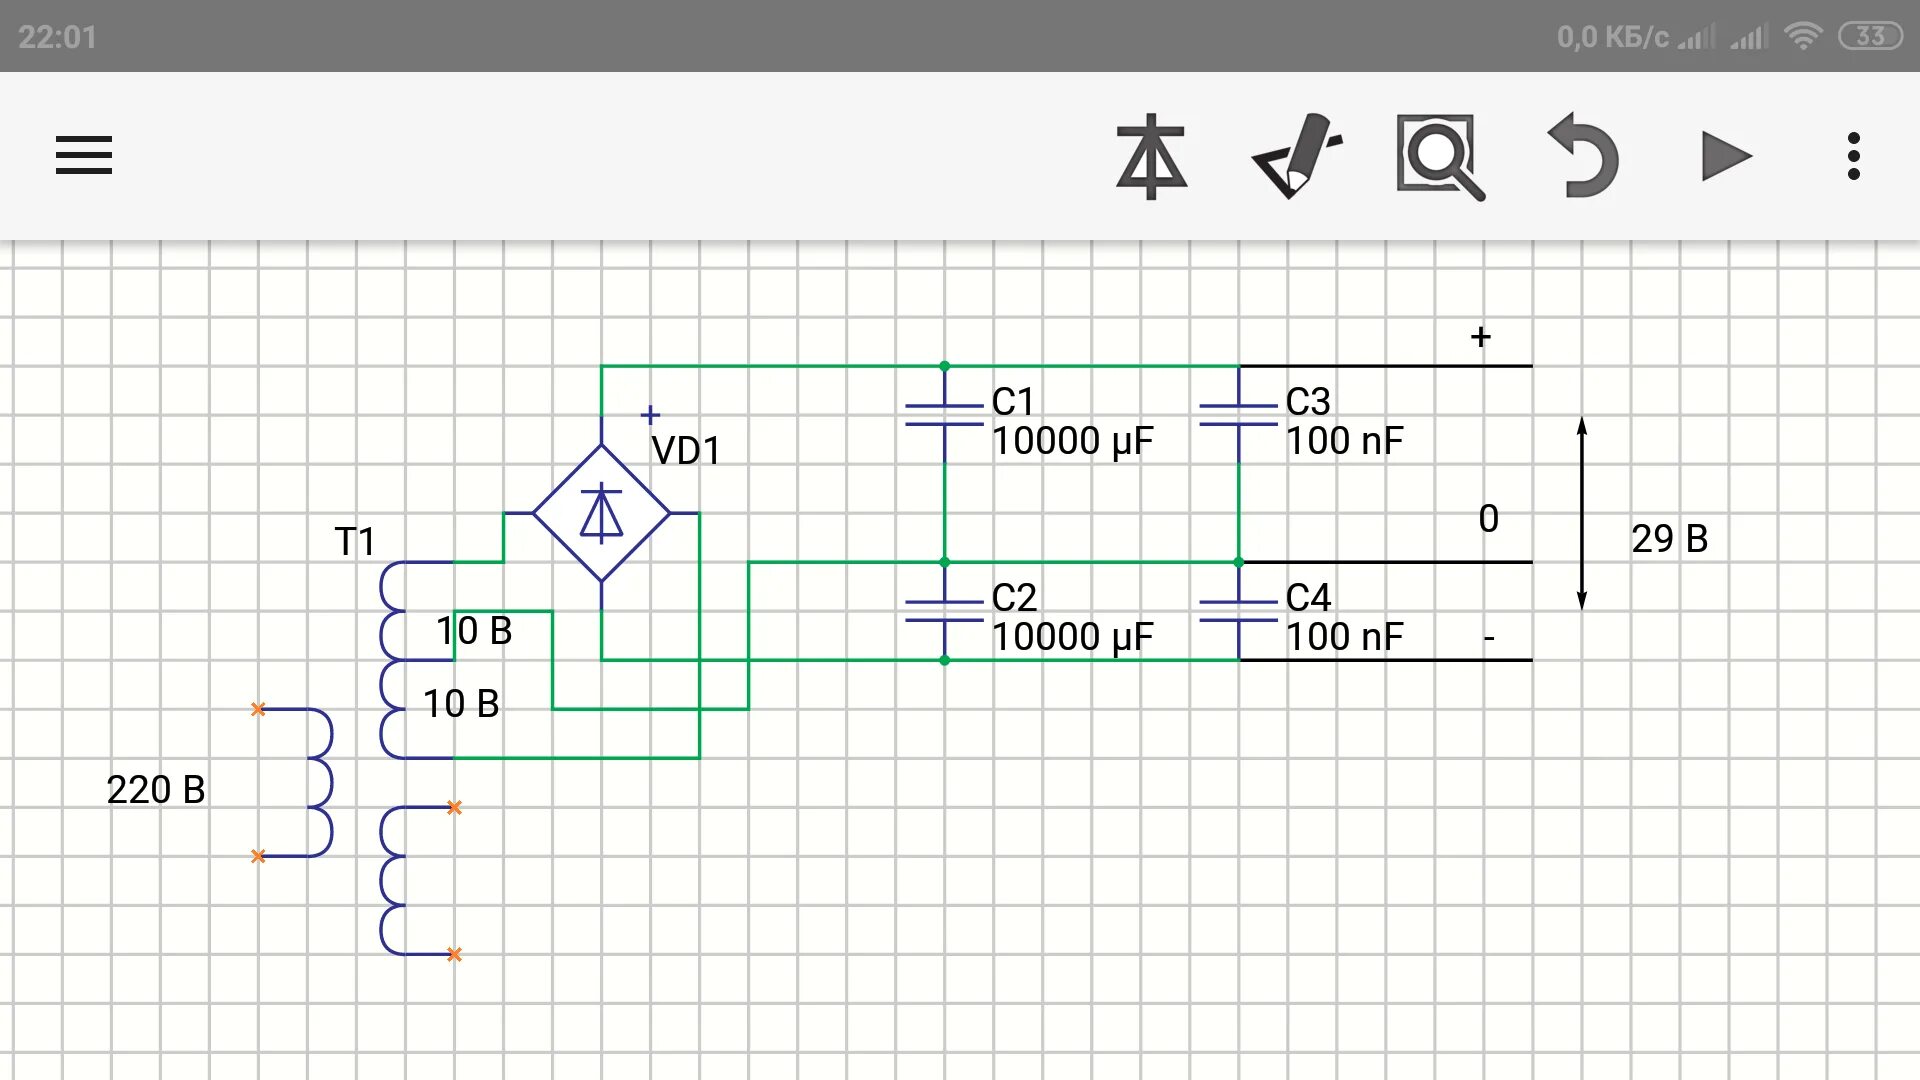Image resolution: width=1920 pixels, height=1080 pixels.
Task: Tap the add component diode icon
Action: click(1151, 157)
